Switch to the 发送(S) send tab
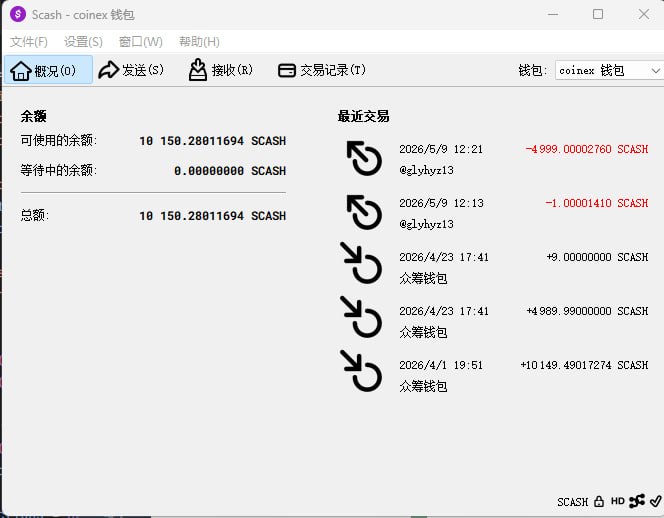Viewport: 664px width, 518px height. pyautogui.click(x=131, y=70)
